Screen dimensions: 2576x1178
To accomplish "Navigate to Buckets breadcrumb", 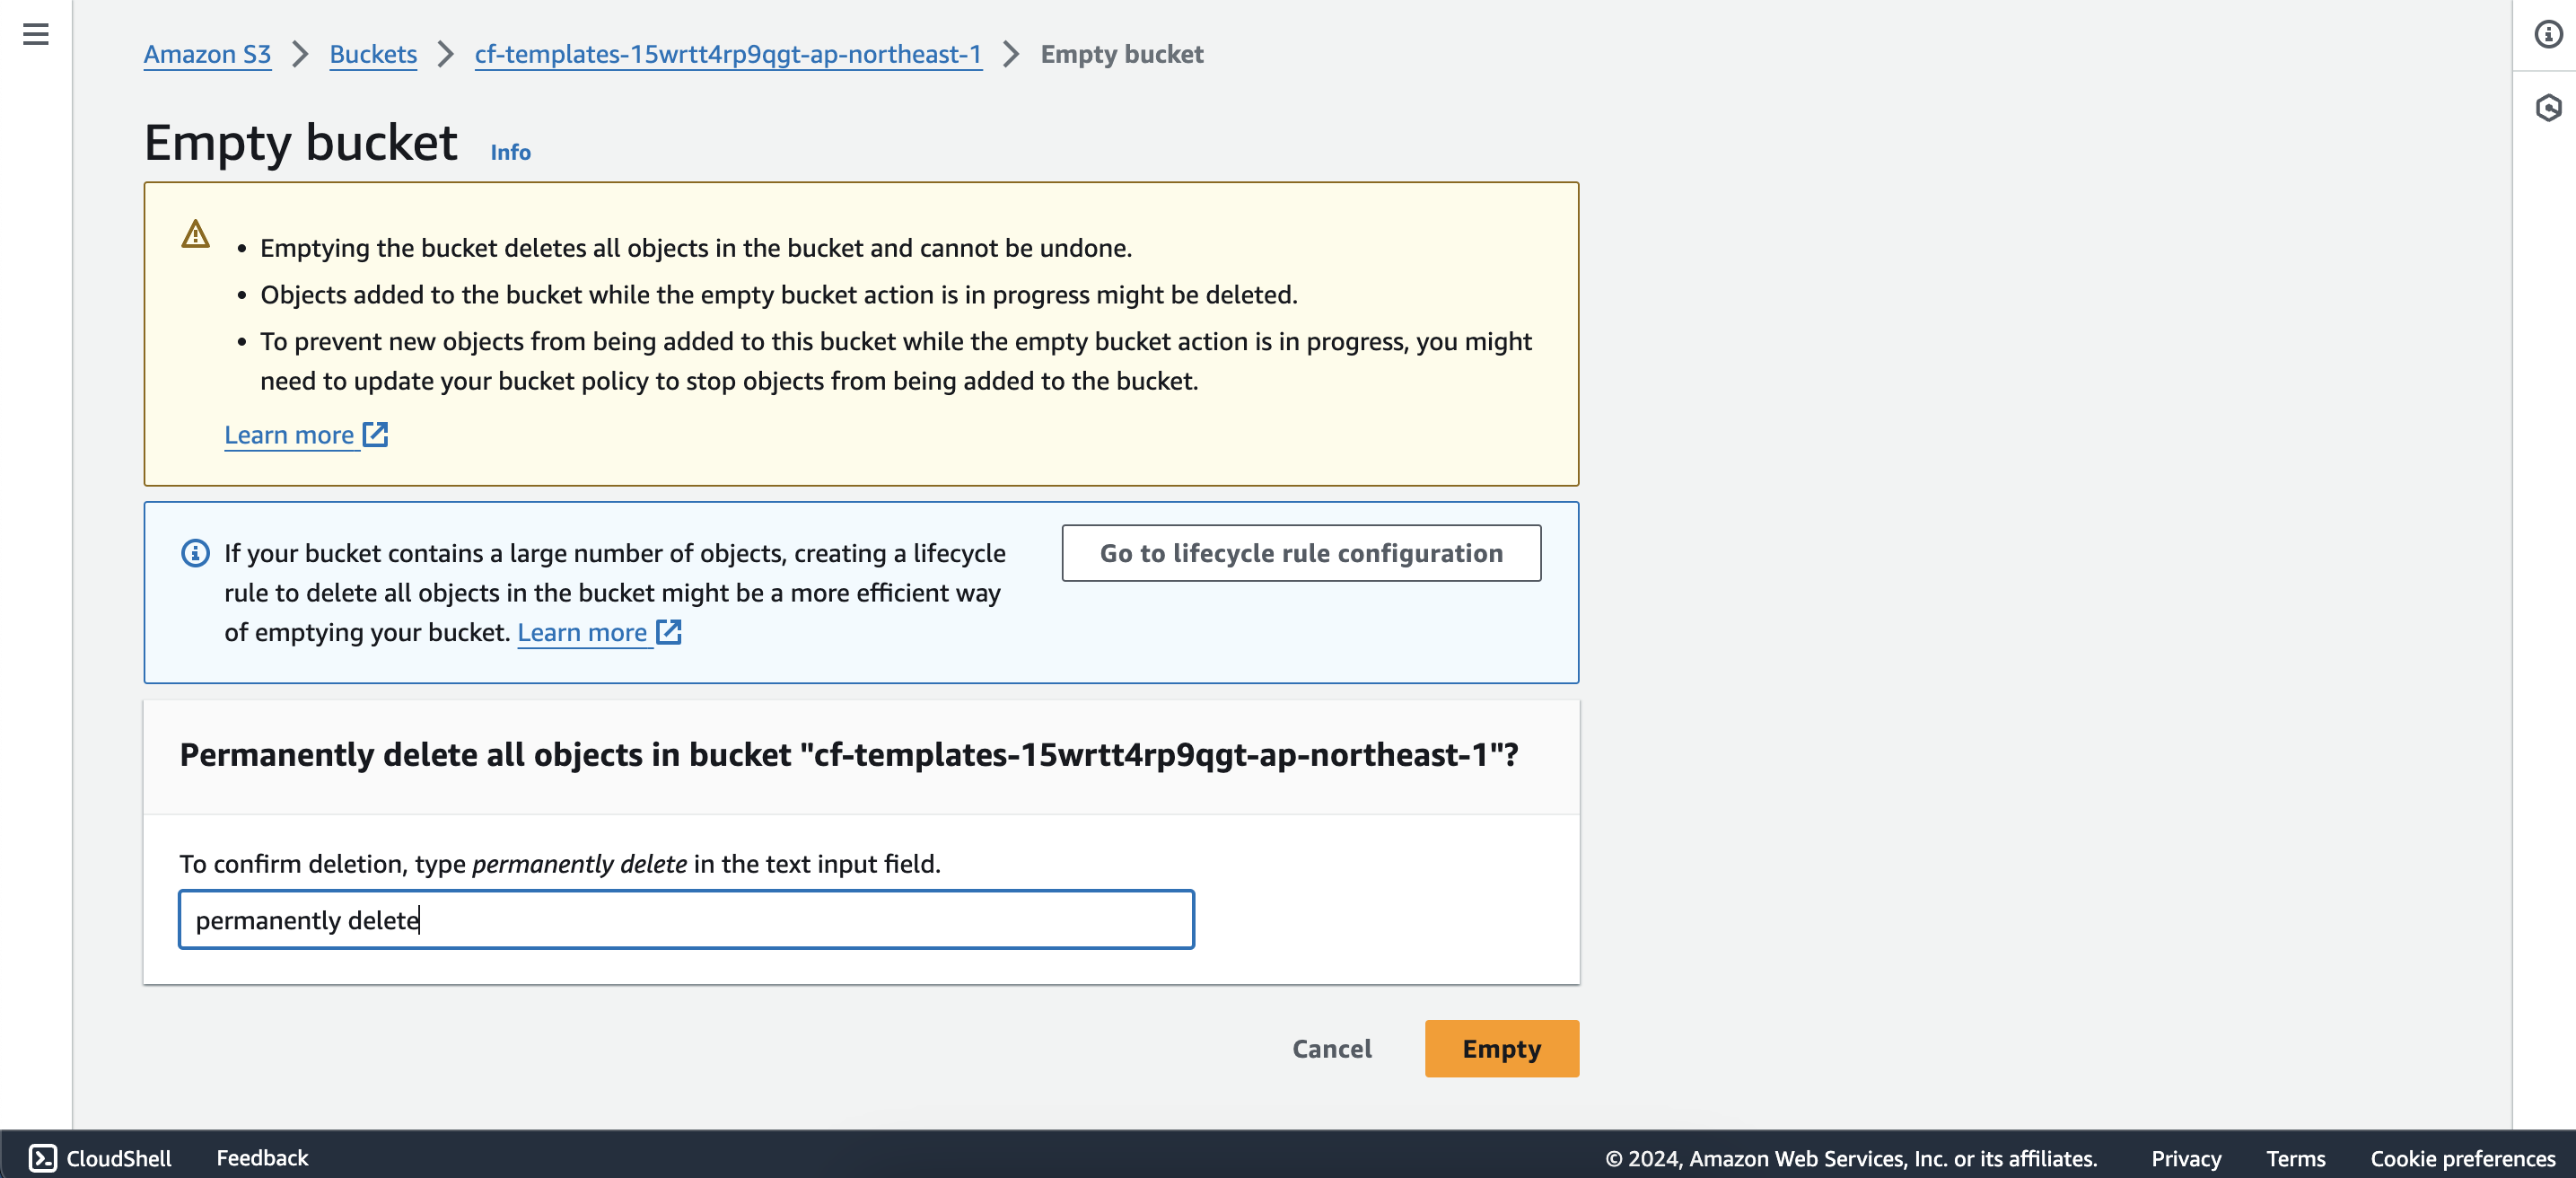I will coord(373,54).
